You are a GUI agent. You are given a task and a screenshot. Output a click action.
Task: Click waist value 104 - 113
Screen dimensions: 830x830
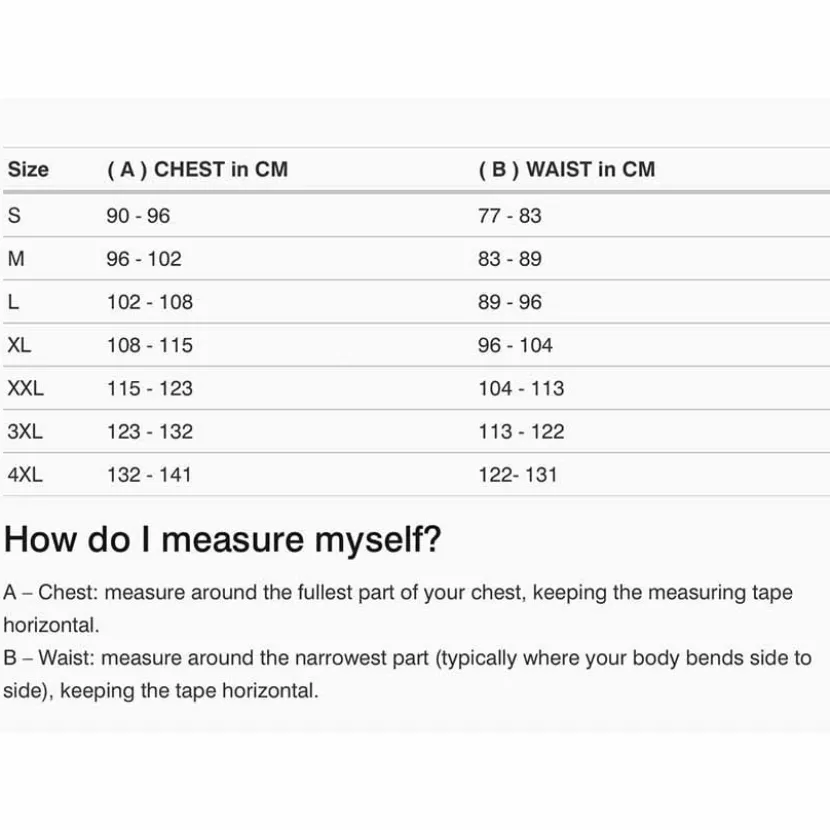click(521, 388)
